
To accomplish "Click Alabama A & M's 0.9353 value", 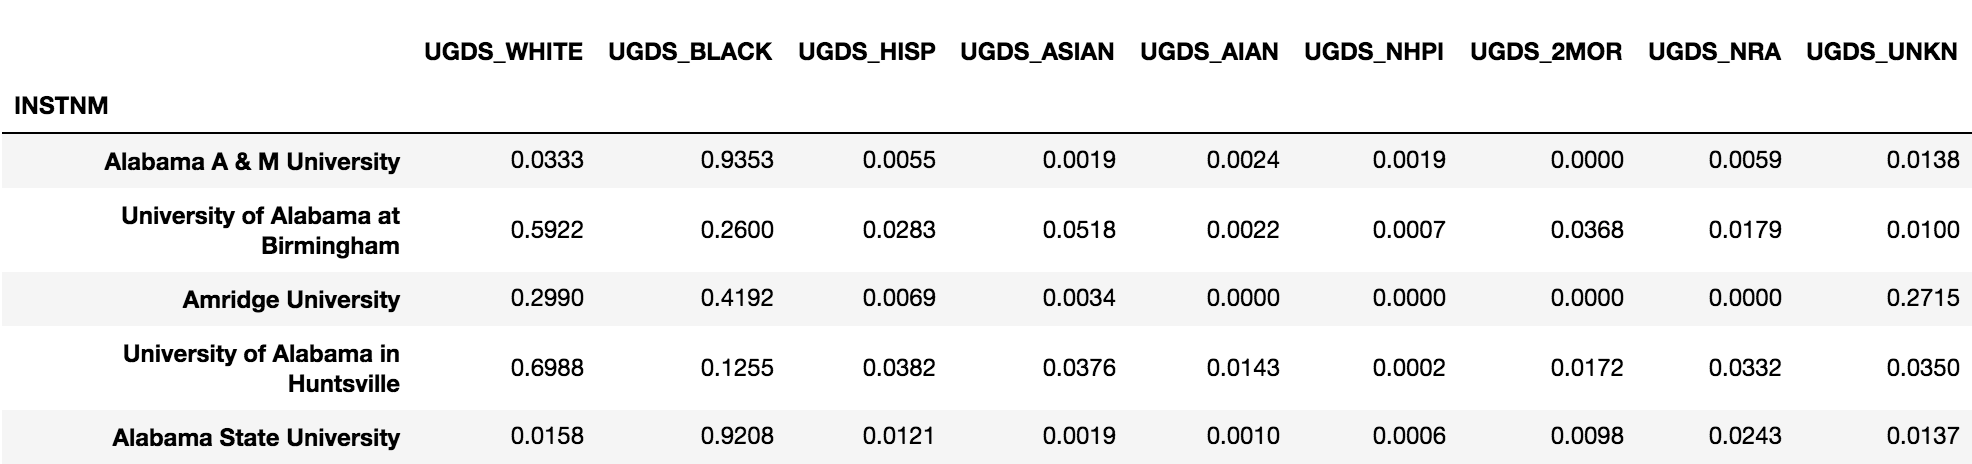I will [x=737, y=160].
